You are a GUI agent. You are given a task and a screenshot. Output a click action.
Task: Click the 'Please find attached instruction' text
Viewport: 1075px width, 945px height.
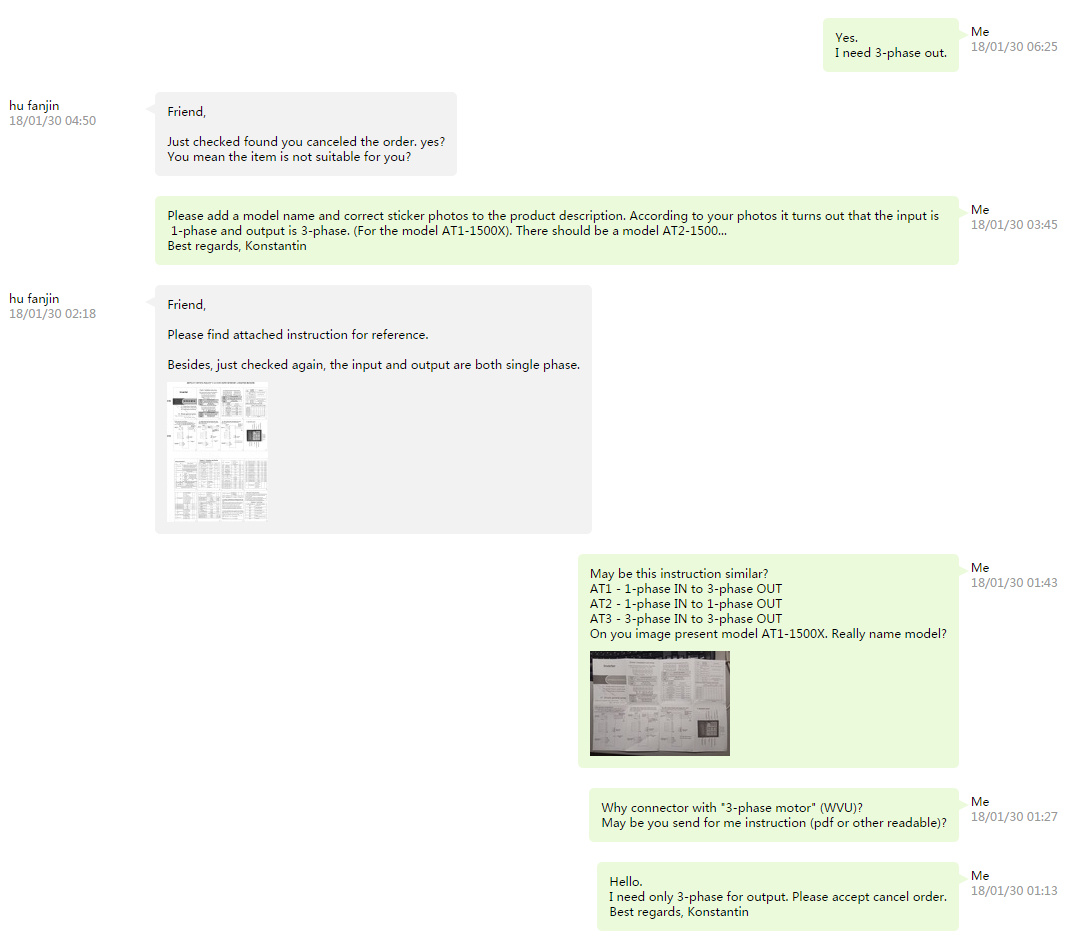point(298,335)
